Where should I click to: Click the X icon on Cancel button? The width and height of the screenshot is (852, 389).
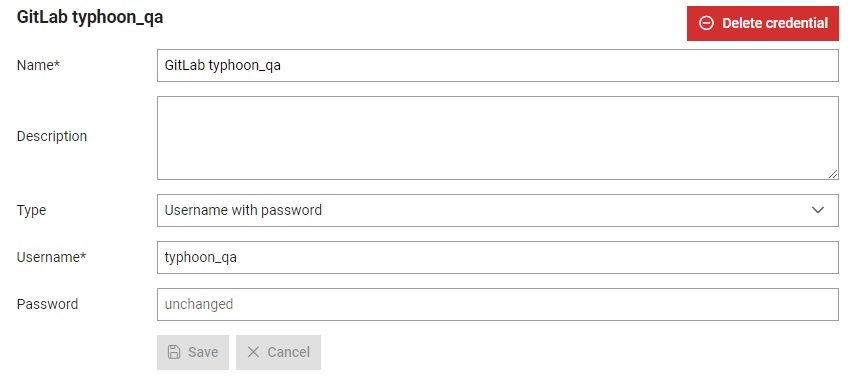click(253, 352)
